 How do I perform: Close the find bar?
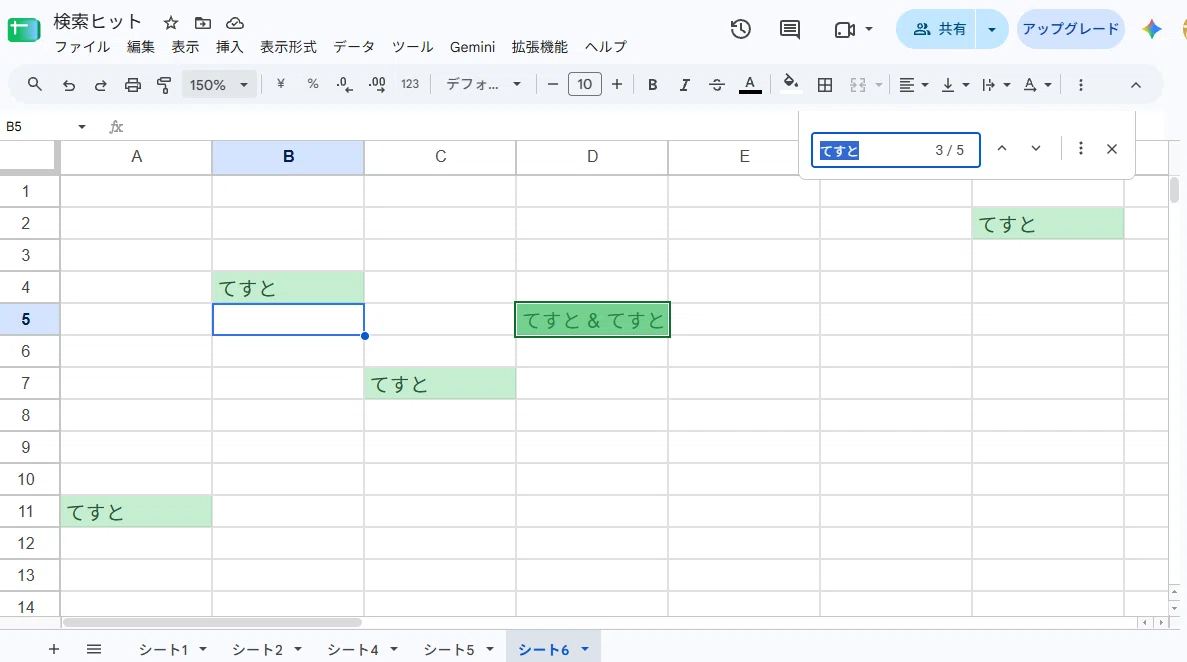pyautogui.click(x=1111, y=148)
